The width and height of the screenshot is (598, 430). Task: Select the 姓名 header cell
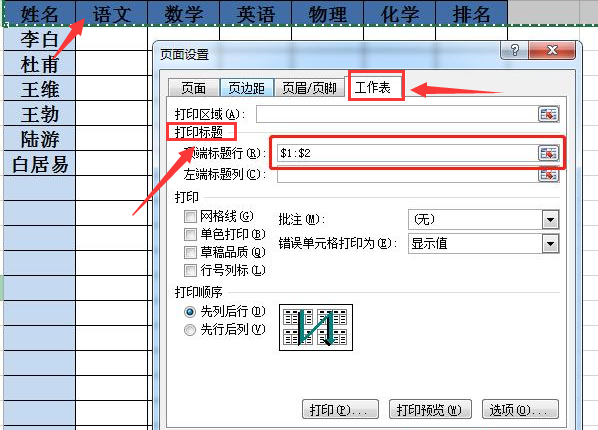pos(39,13)
